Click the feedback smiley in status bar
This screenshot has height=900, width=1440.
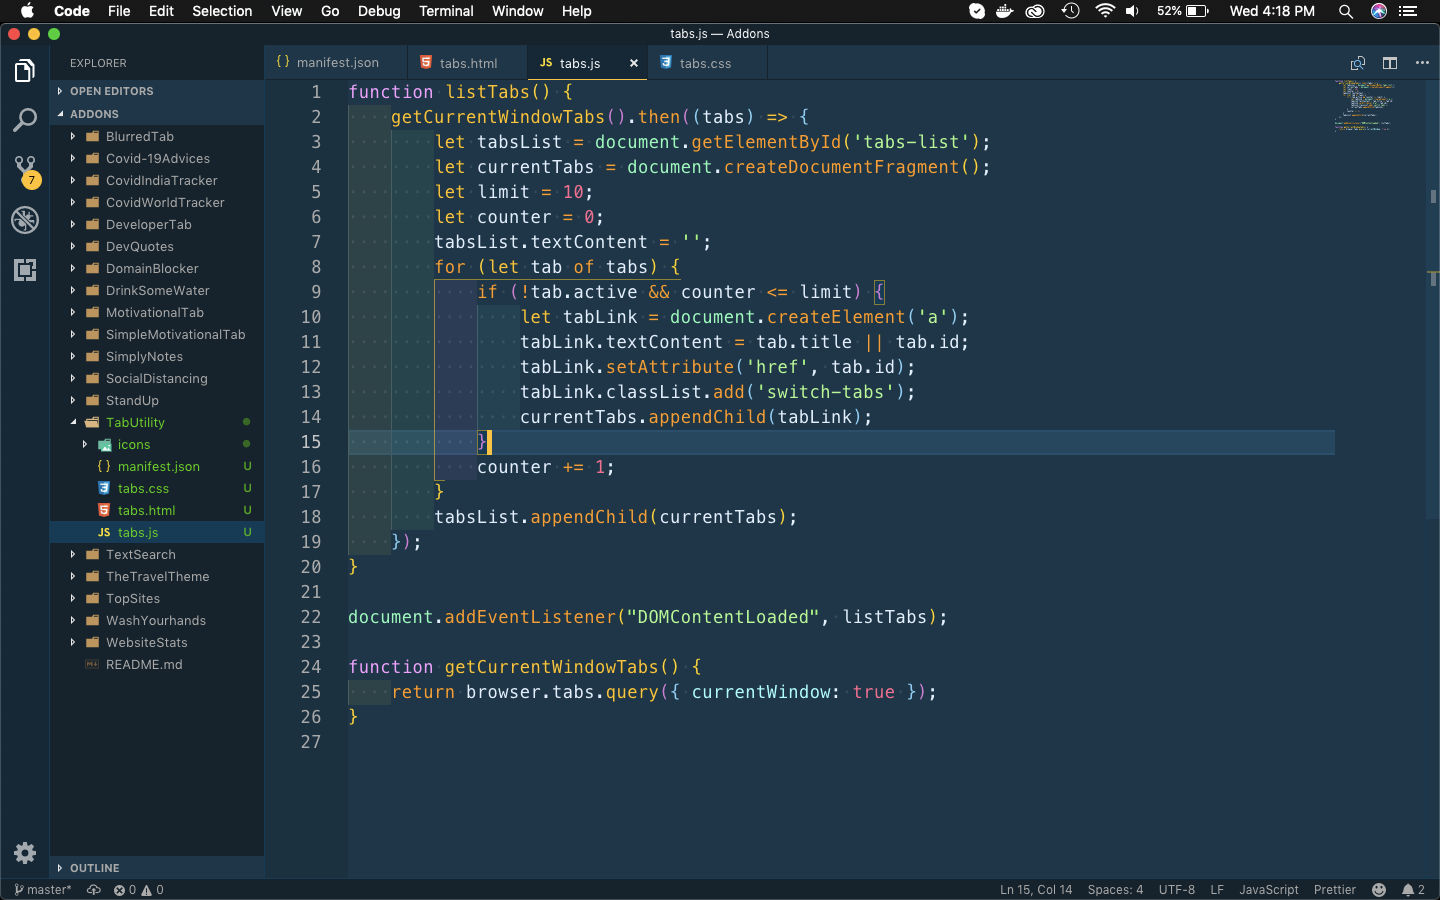click(x=1379, y=890)
